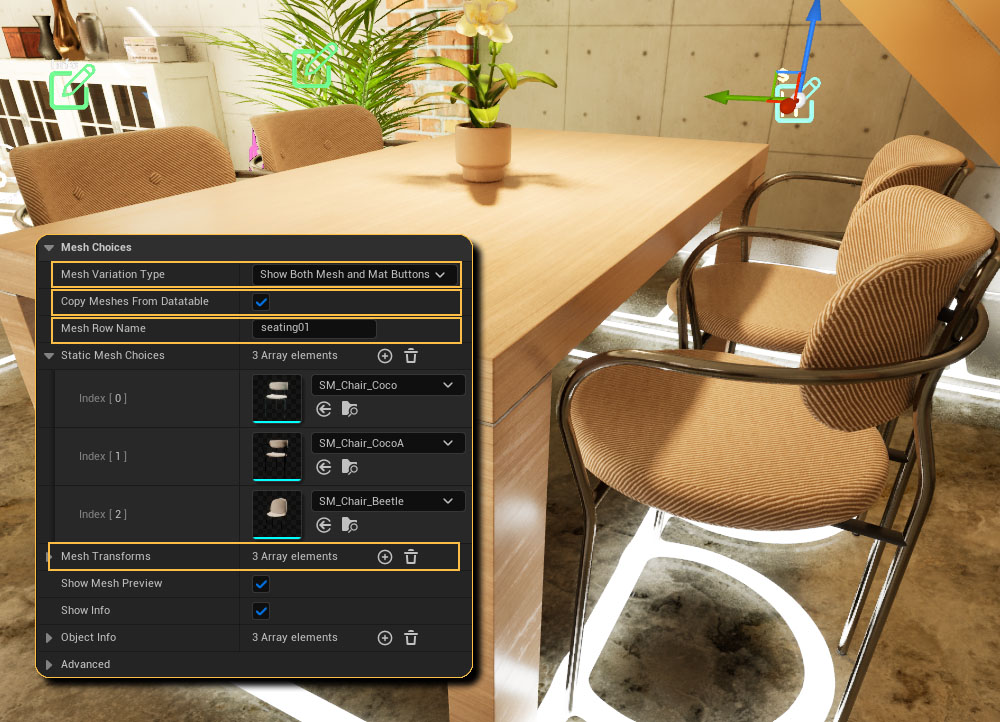The width and height of the screenshot is (1000, 722).
Task: Click the blue Z-axis arrow of the gizmo
Action: click(x=813, y=25)
